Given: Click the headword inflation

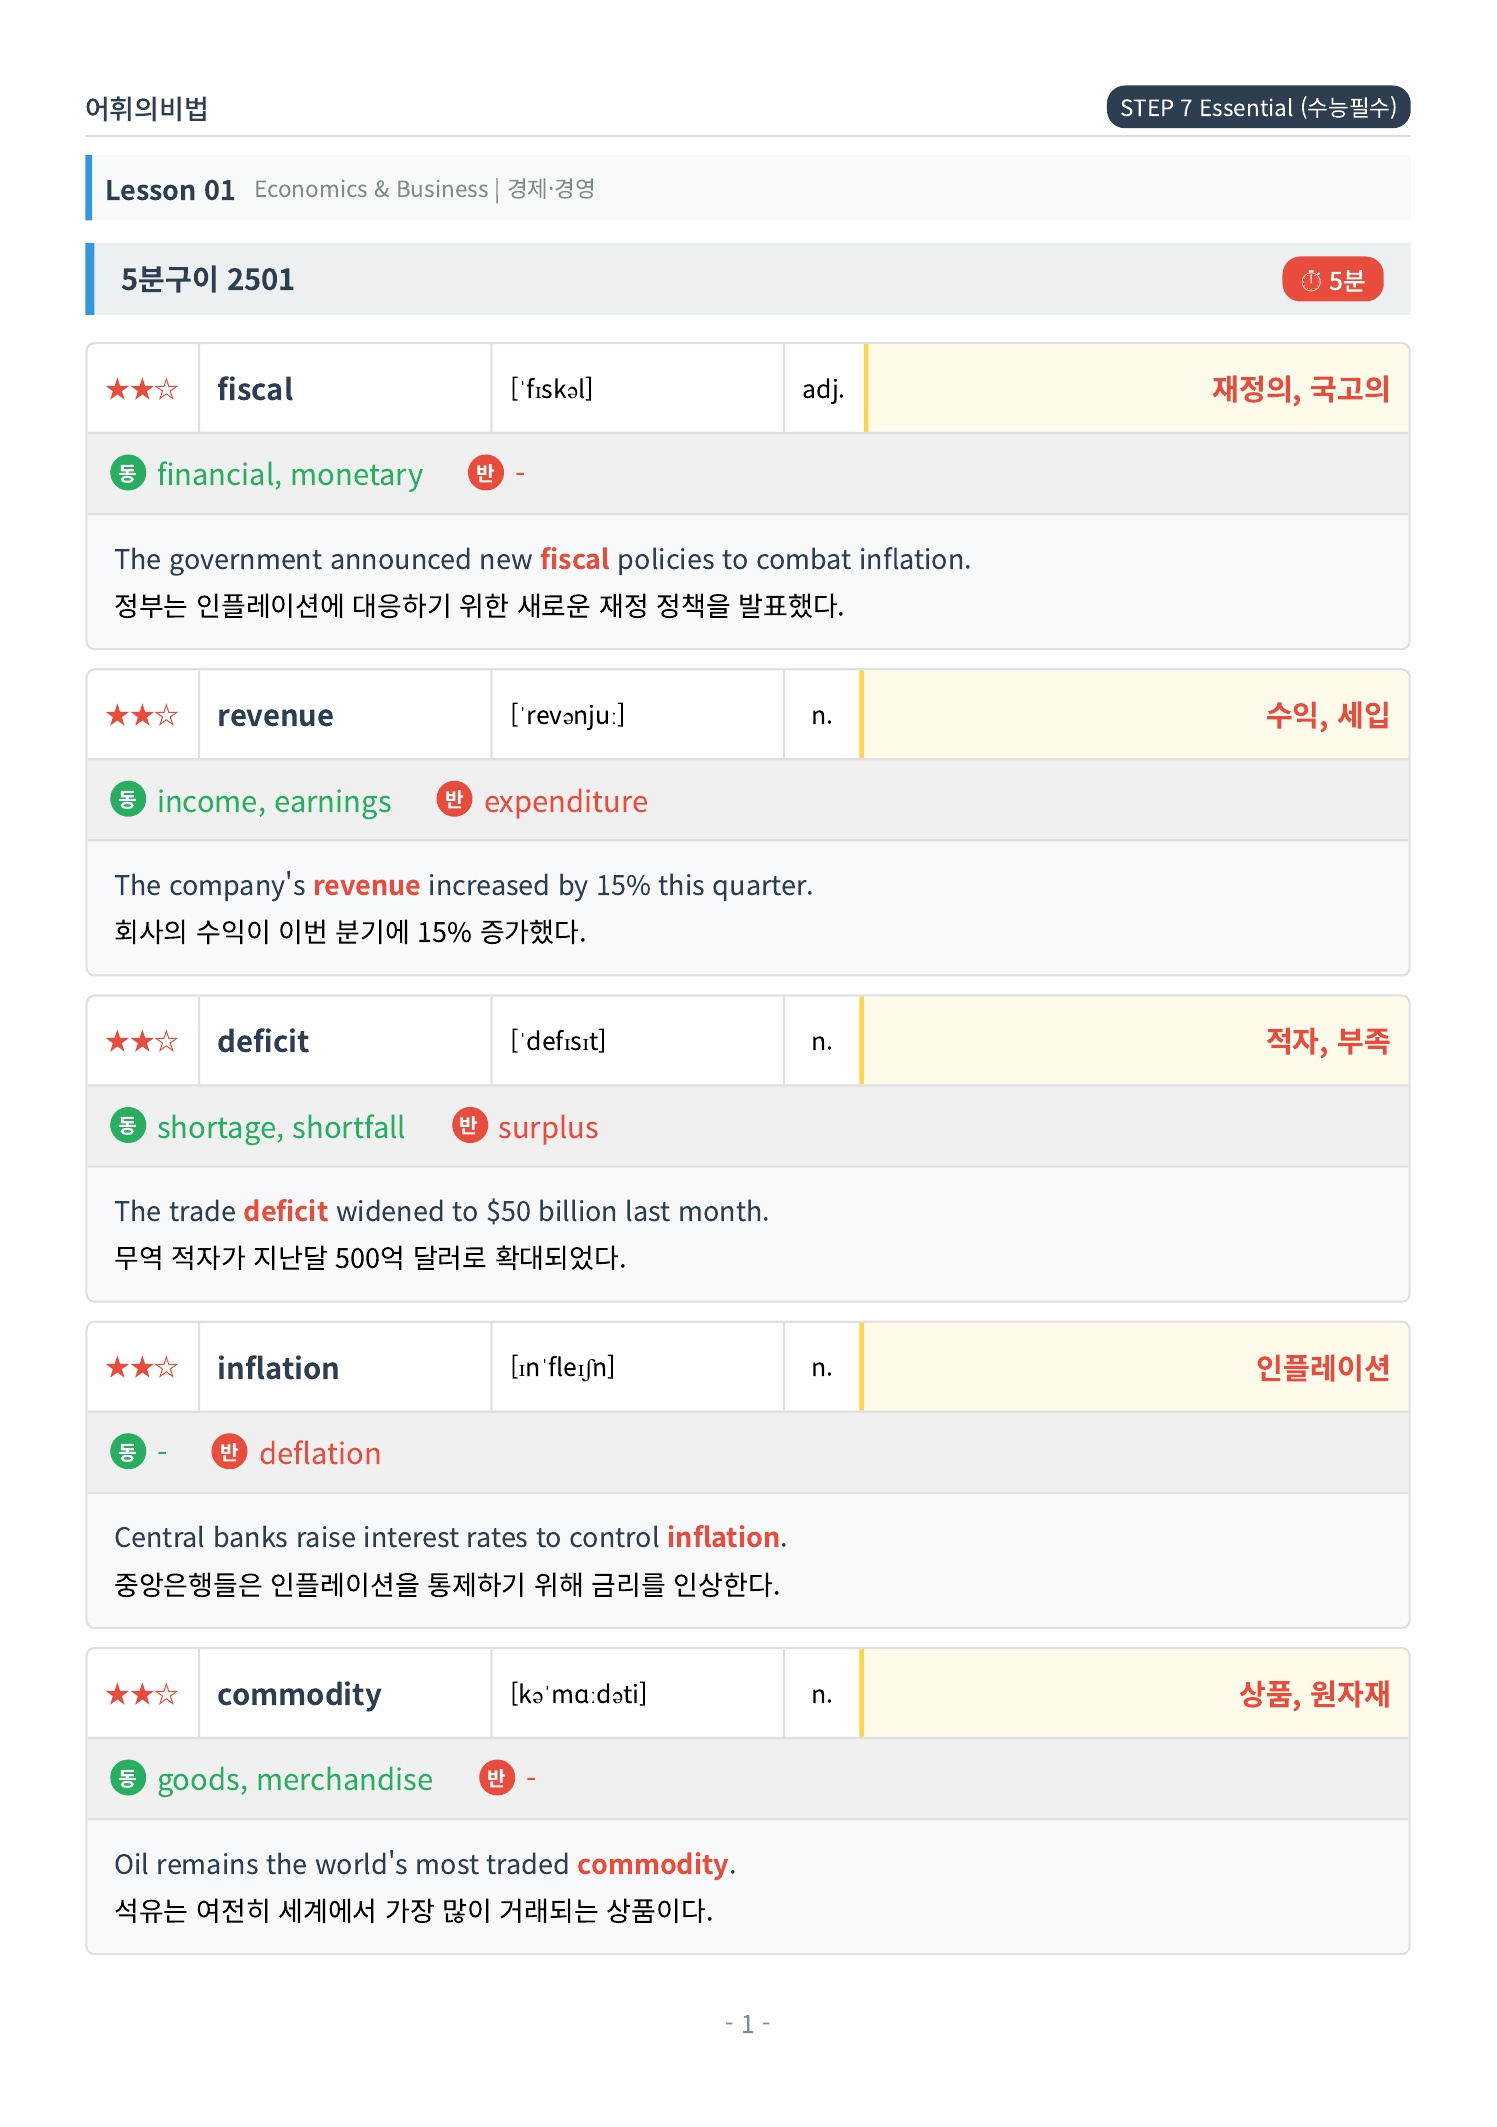Looking at the screenshot, I should [x=278, y=1368].
